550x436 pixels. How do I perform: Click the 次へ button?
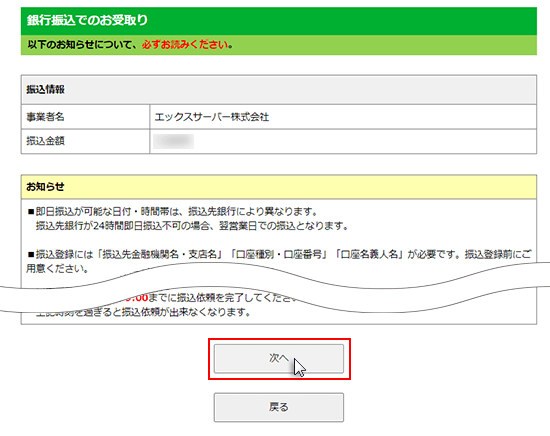tap(279, 358)
